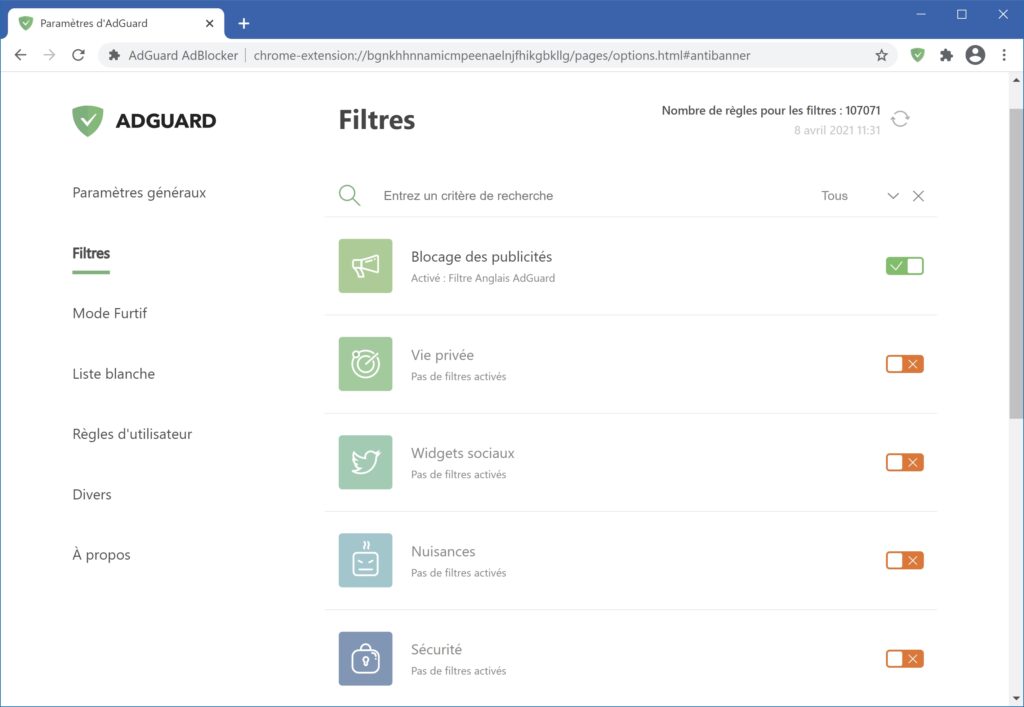Reload the page
Screen dimensions: 1024x707
pyautogui.click(x=78, y=55)
